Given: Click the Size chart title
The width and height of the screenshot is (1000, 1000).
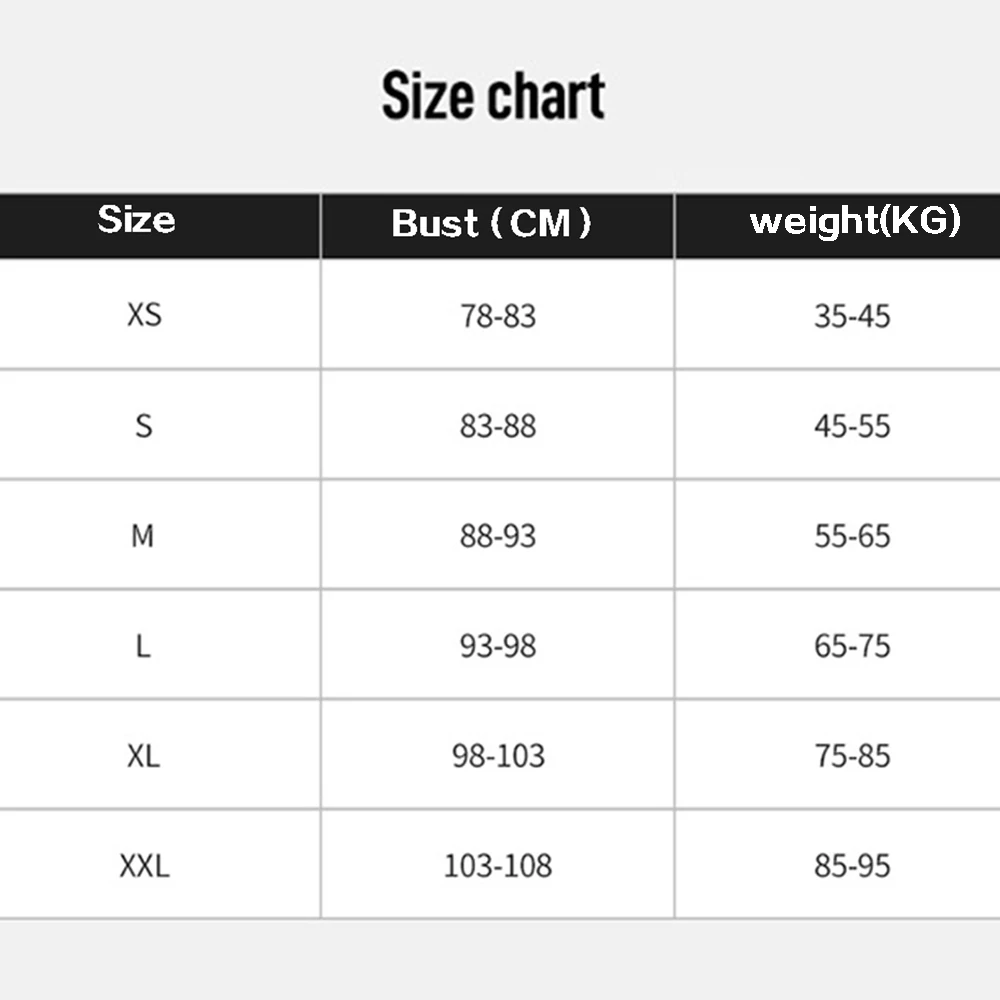Looking at the screenshot, I should coord(493,96).
